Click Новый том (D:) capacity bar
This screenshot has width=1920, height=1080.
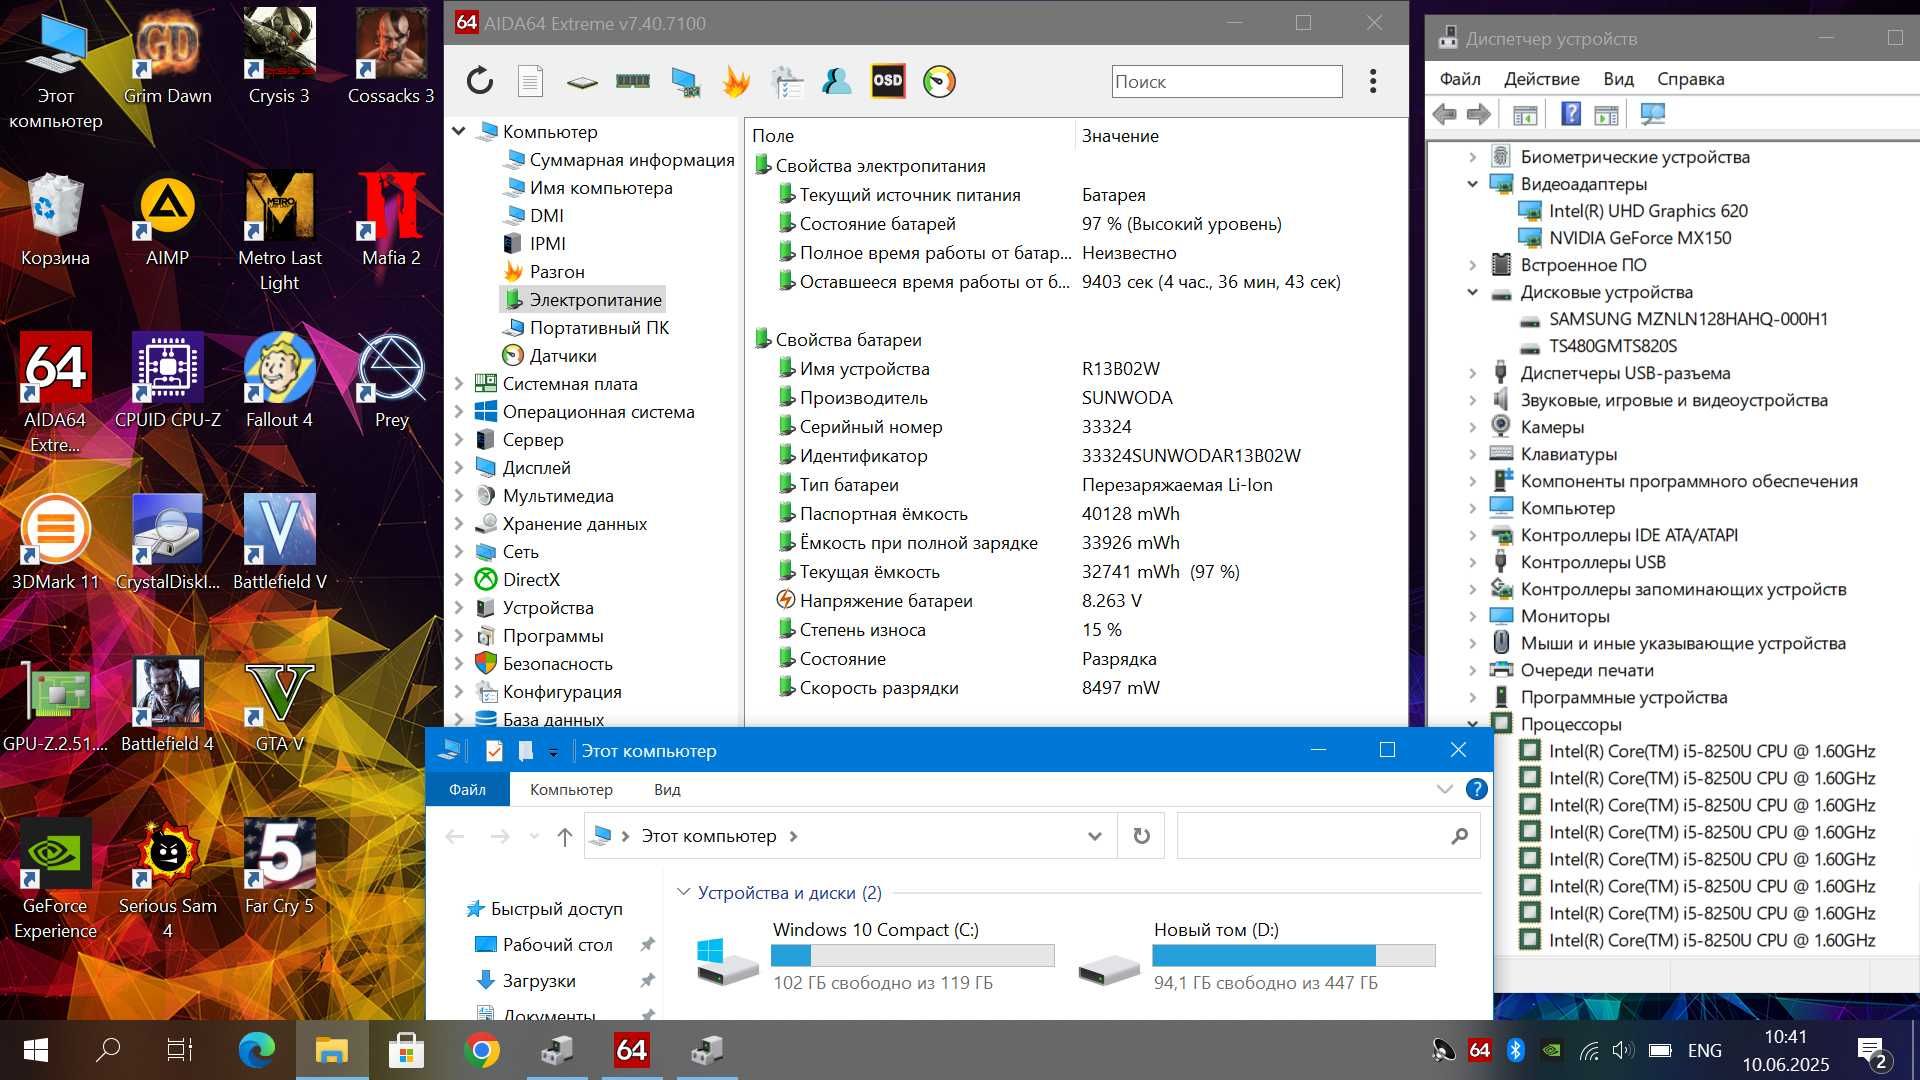click(1294, 956)
